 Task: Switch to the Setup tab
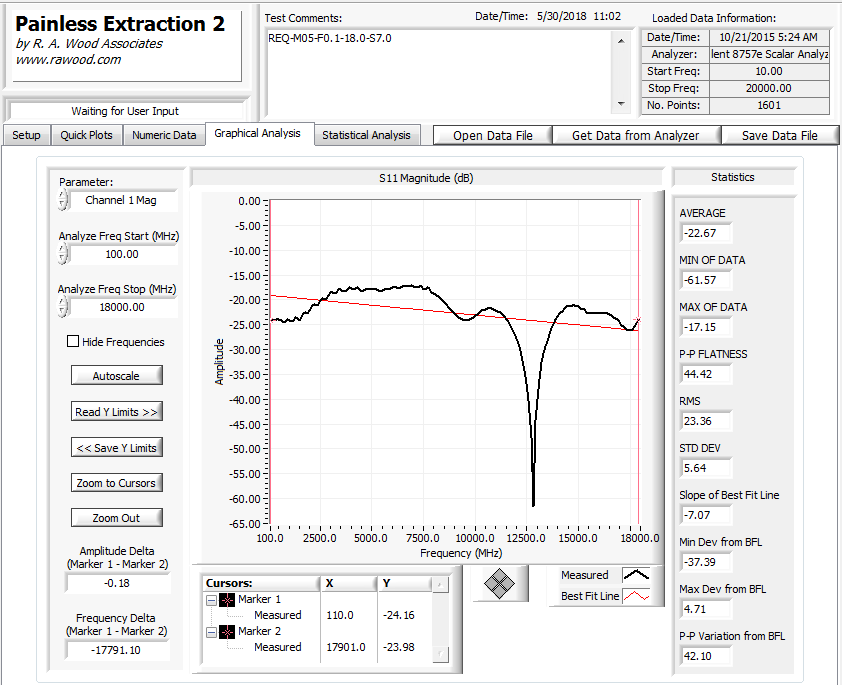[26, 135]
